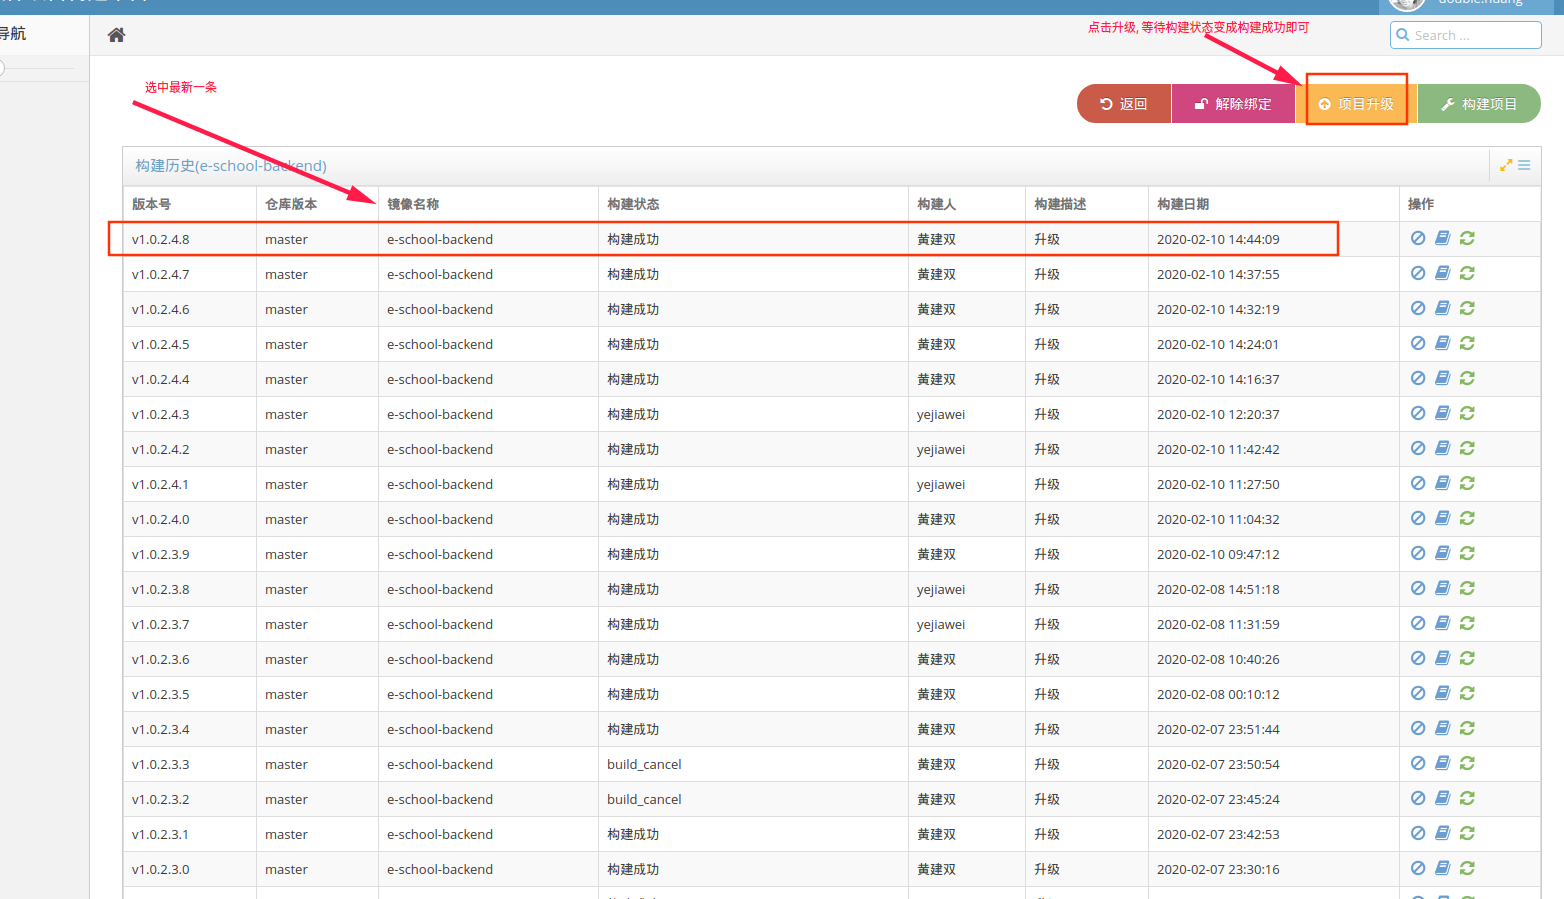Cancel build v1.0.2.4.7 with the ban icon
The height and width of the screenshot is (899, 1564).
click(x=1418, y=273)
